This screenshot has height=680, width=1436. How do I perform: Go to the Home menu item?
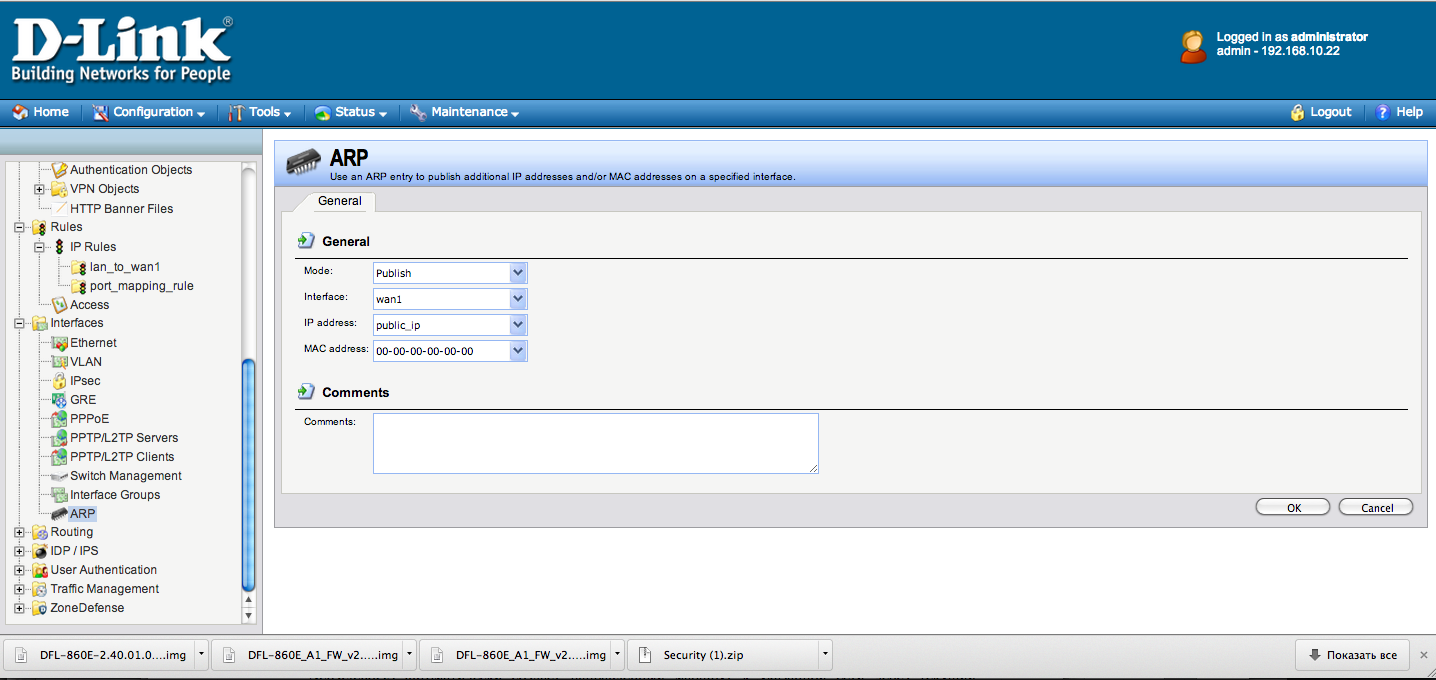[x=41, y=112]
